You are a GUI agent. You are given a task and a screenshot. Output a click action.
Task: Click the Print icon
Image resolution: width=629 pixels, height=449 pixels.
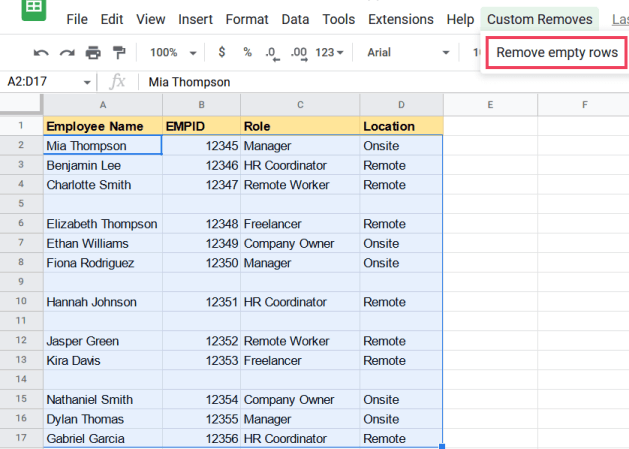click(x=93, y=53)
